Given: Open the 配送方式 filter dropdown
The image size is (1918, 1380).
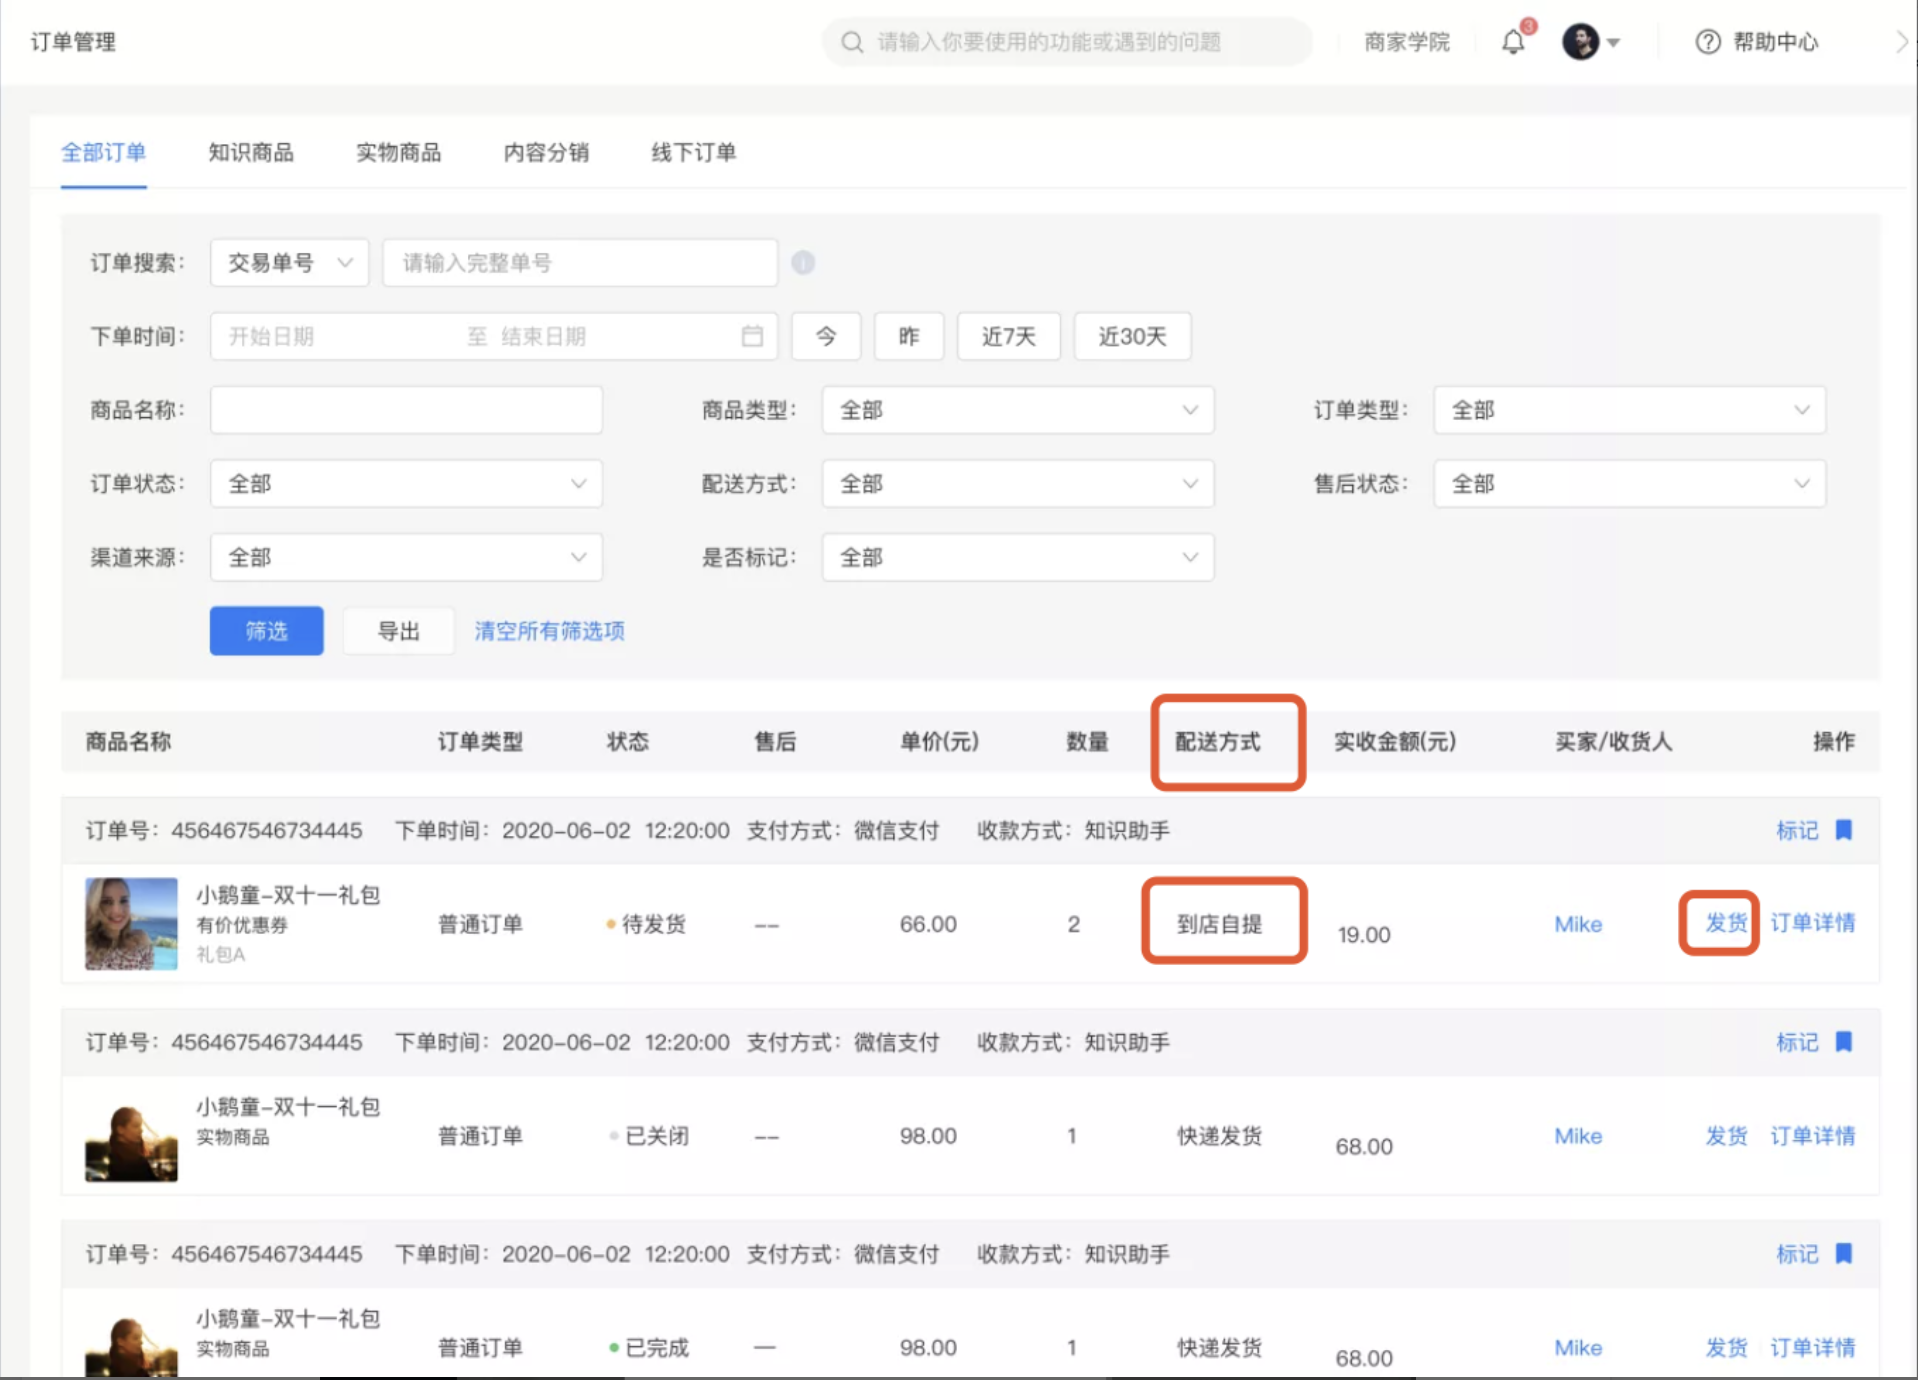Looking at the screenshot, I should (x=1017, y=484).
